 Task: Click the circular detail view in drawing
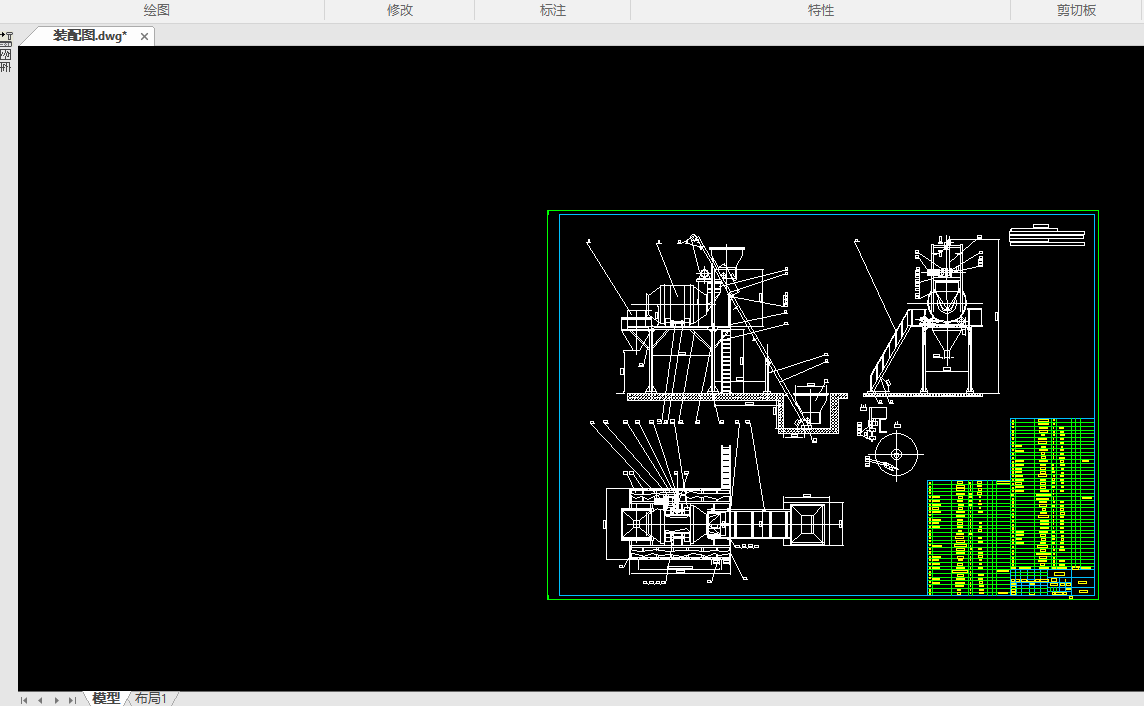tap(896, 454)
